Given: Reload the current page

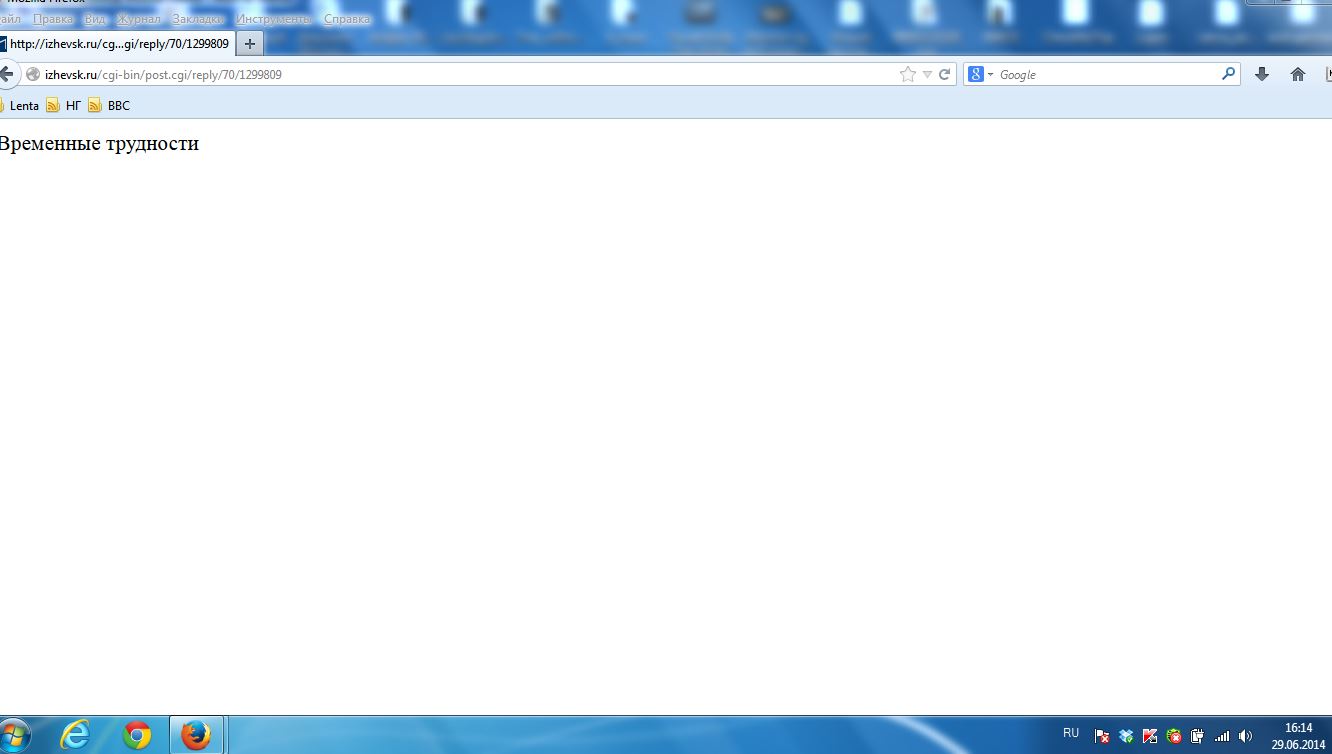Looking at the screenshot, I should pos(944,74).
